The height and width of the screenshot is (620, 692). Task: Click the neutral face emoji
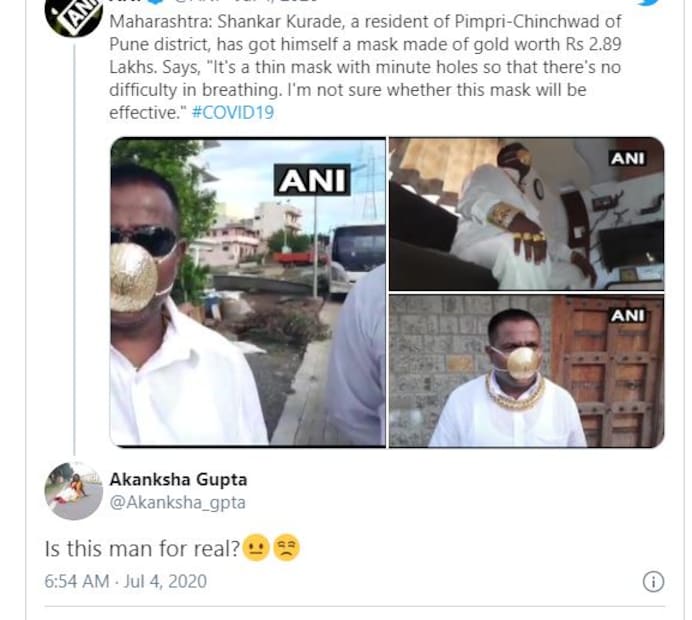(x=256, y=548)
